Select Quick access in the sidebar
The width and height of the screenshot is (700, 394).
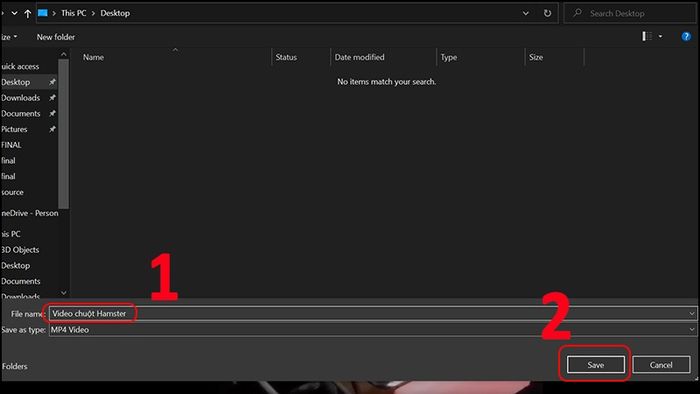coord(20,66)
